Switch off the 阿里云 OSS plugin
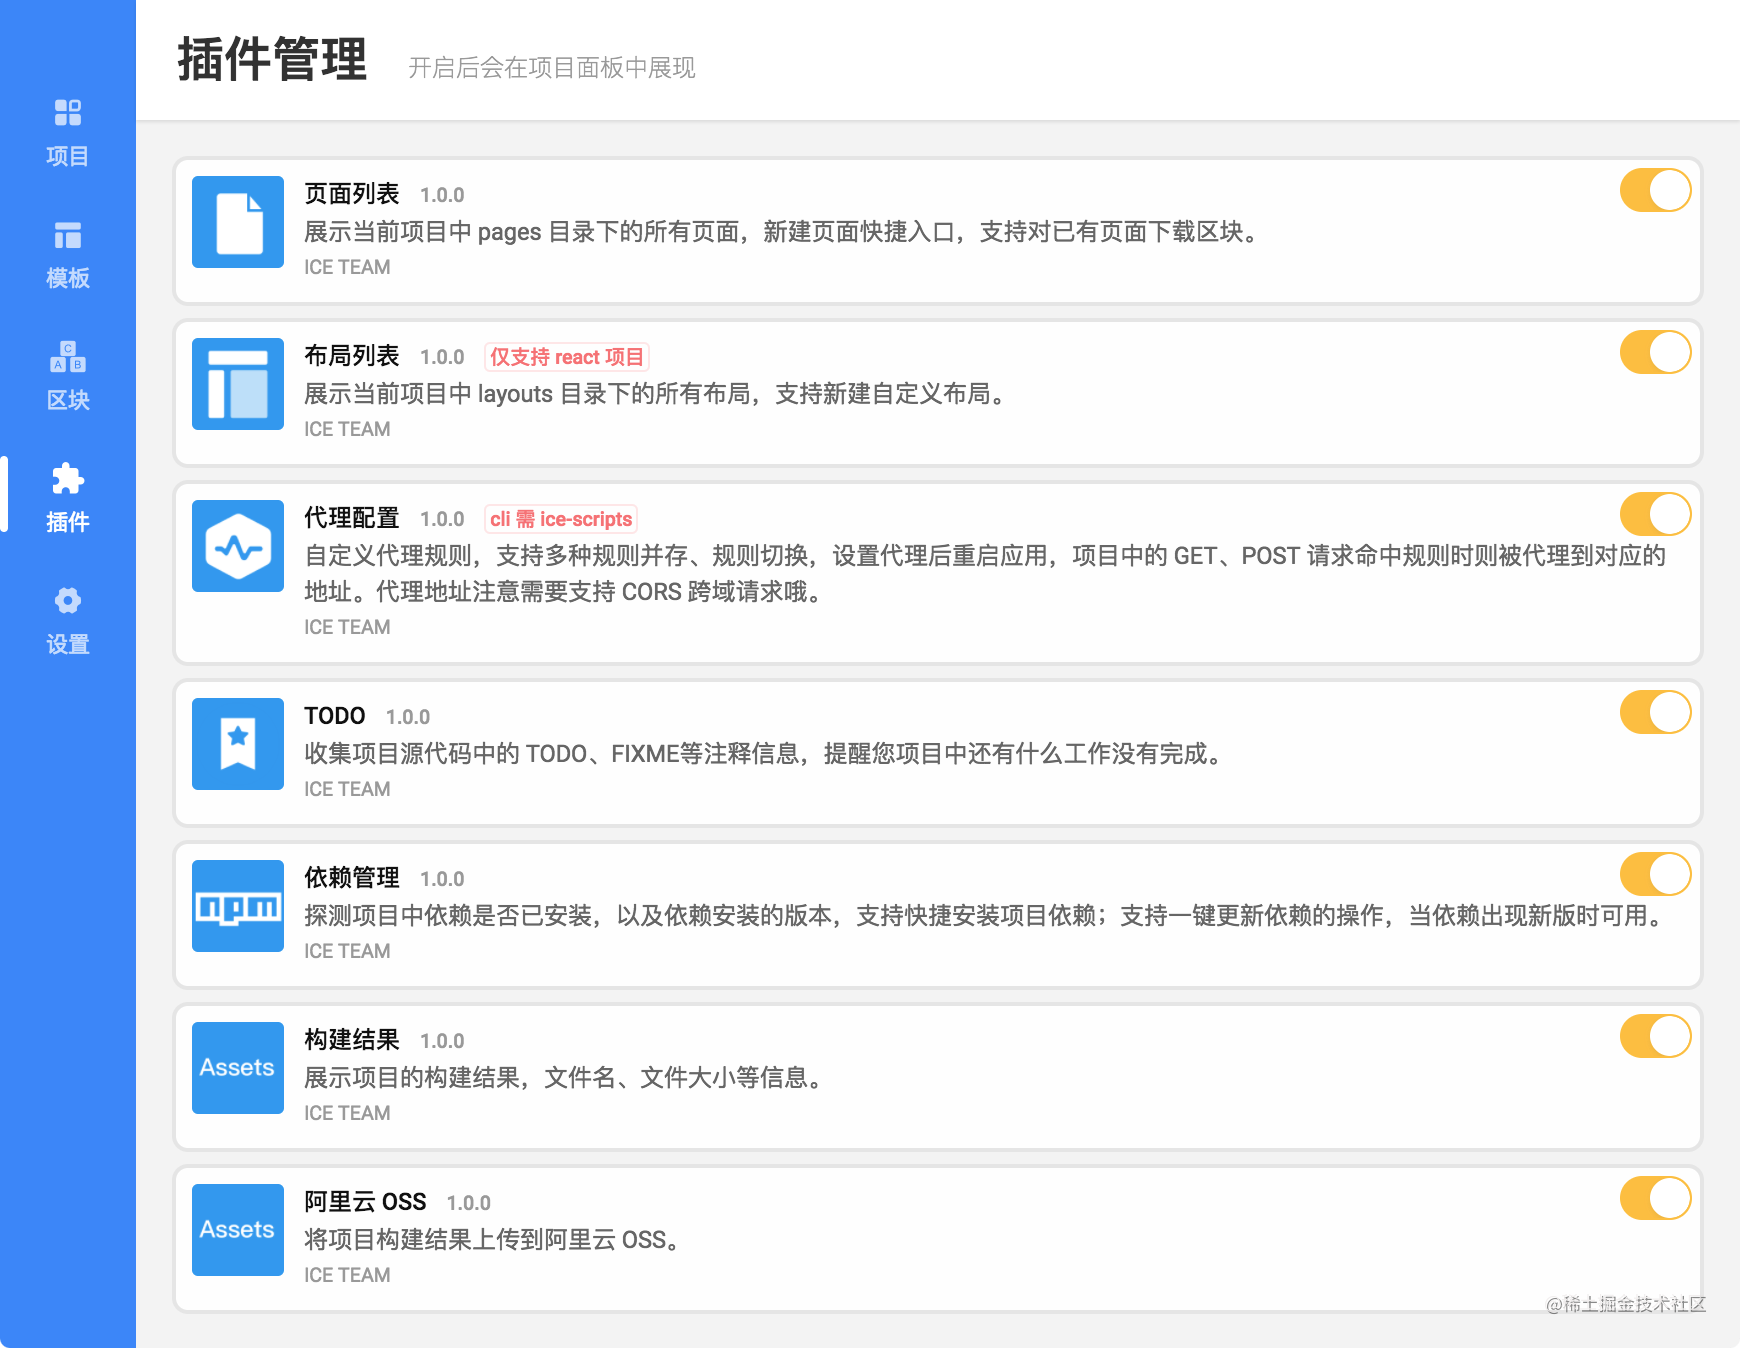The width and height of the screenshot is (1740, 1348). [1655, 1198]
